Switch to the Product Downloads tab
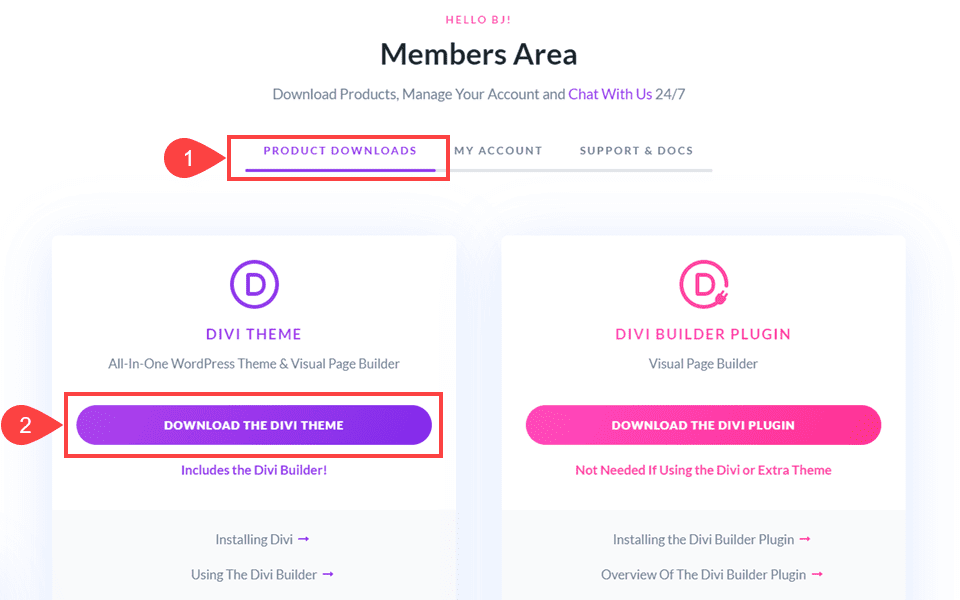The image size is (960, 600). tap(339, 150)
